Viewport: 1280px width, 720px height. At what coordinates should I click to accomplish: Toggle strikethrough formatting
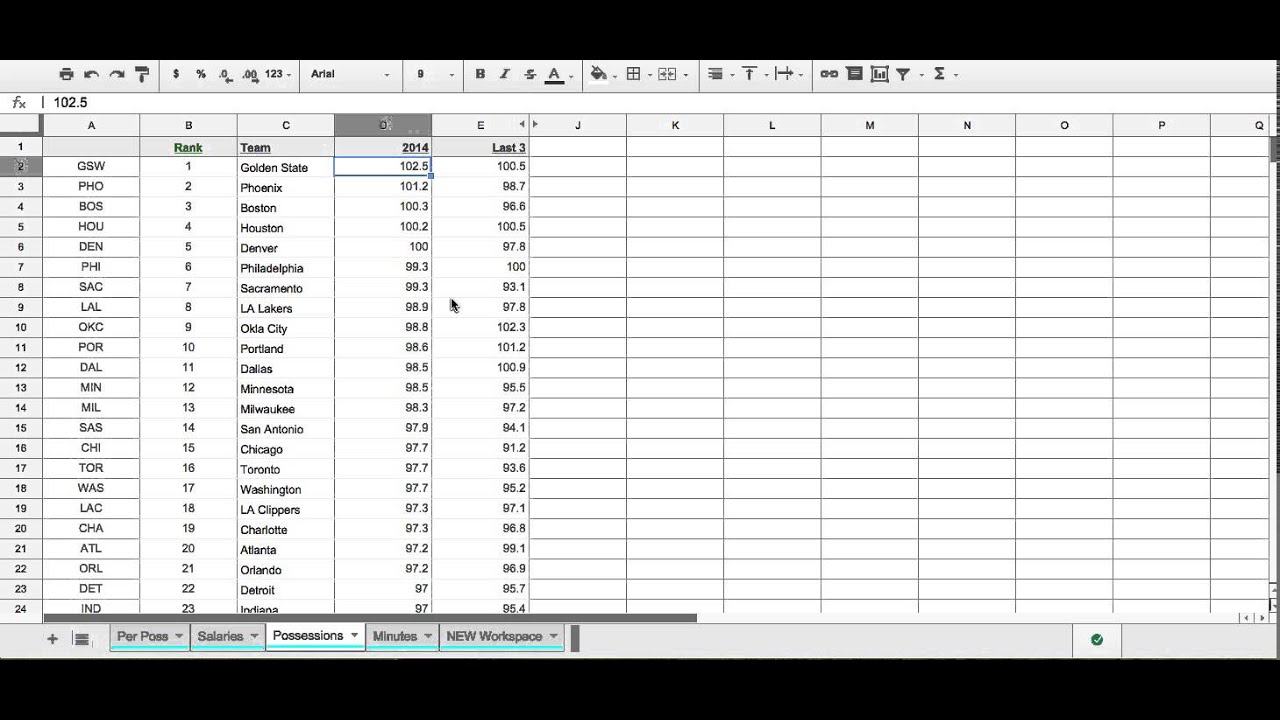(x=530, y=74)
